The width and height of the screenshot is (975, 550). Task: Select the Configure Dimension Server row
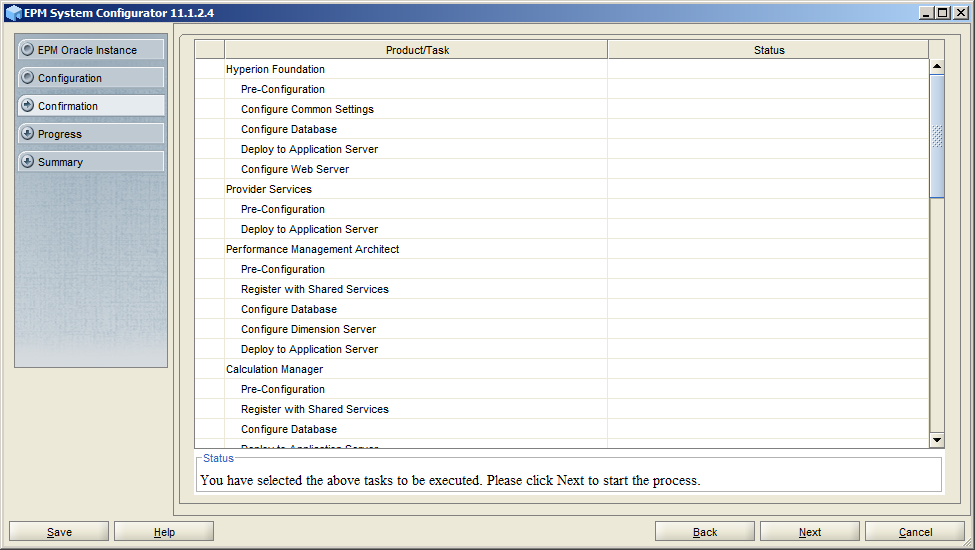[562, 329]
